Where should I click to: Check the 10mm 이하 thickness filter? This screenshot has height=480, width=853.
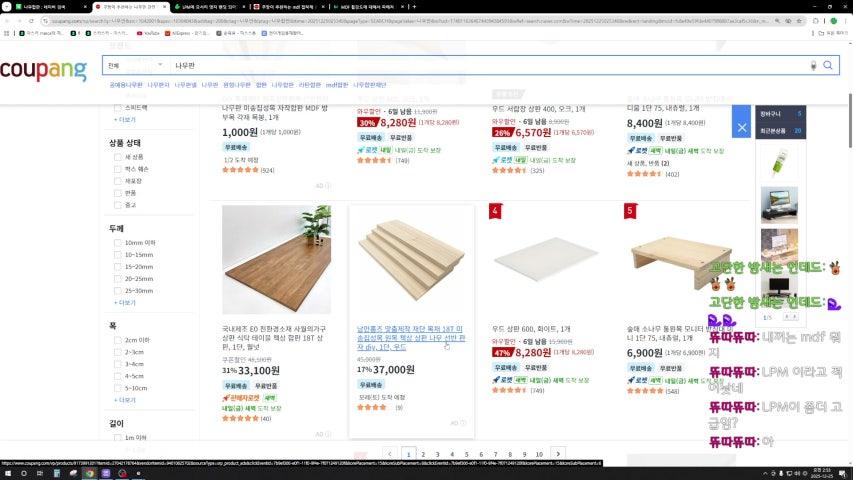click(118, 243)
